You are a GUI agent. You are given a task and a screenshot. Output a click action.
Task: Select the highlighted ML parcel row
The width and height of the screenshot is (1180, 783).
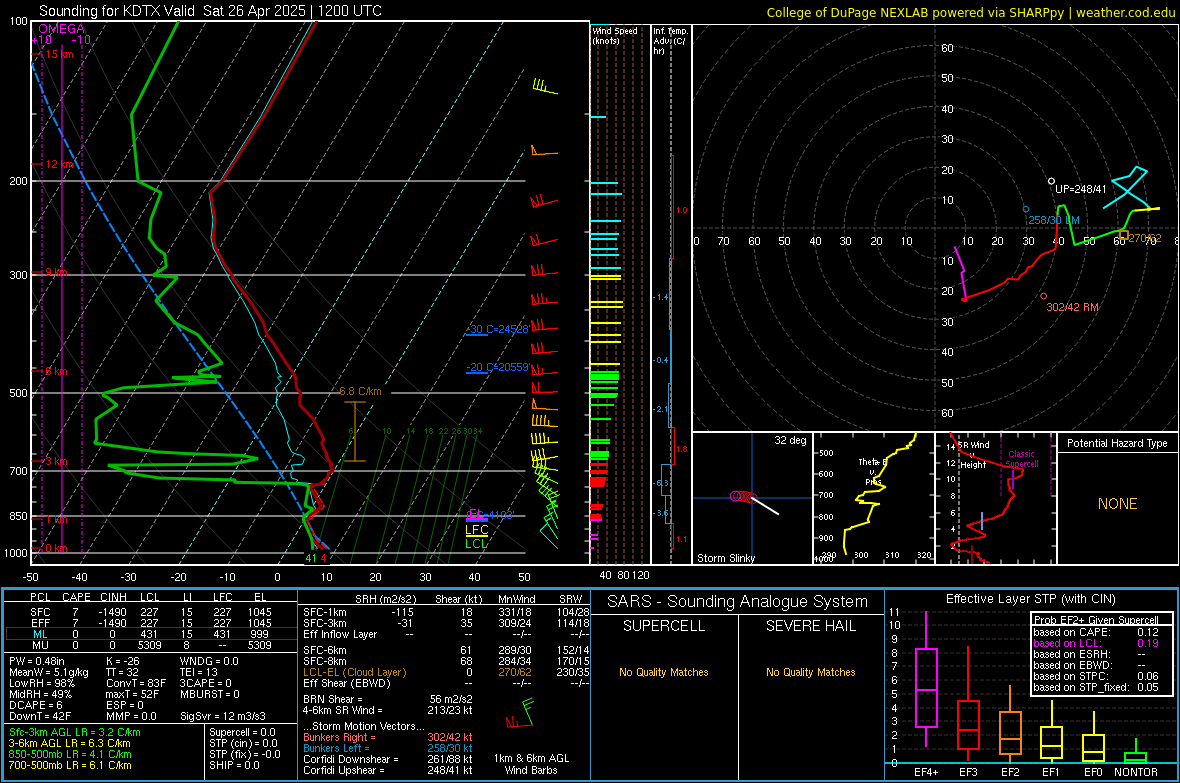point(151,634)
